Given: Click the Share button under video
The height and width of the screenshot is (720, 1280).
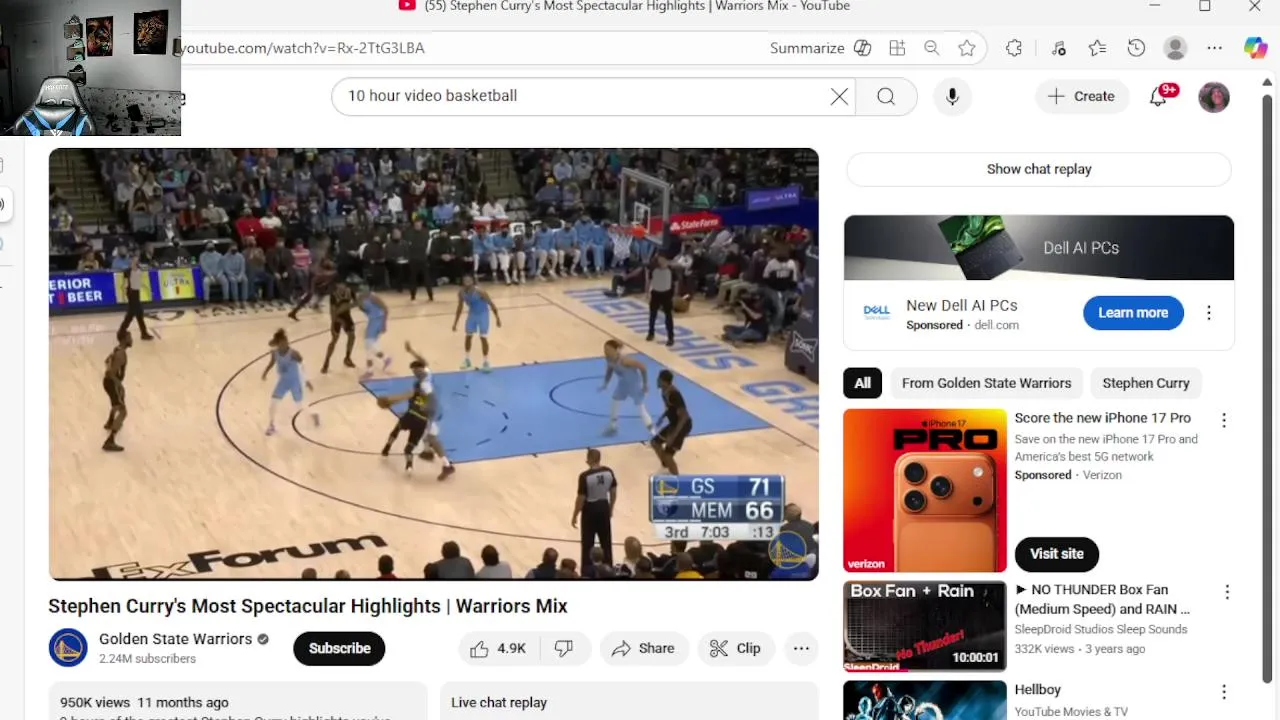Looking at the screenshot, I should [644, 648].
